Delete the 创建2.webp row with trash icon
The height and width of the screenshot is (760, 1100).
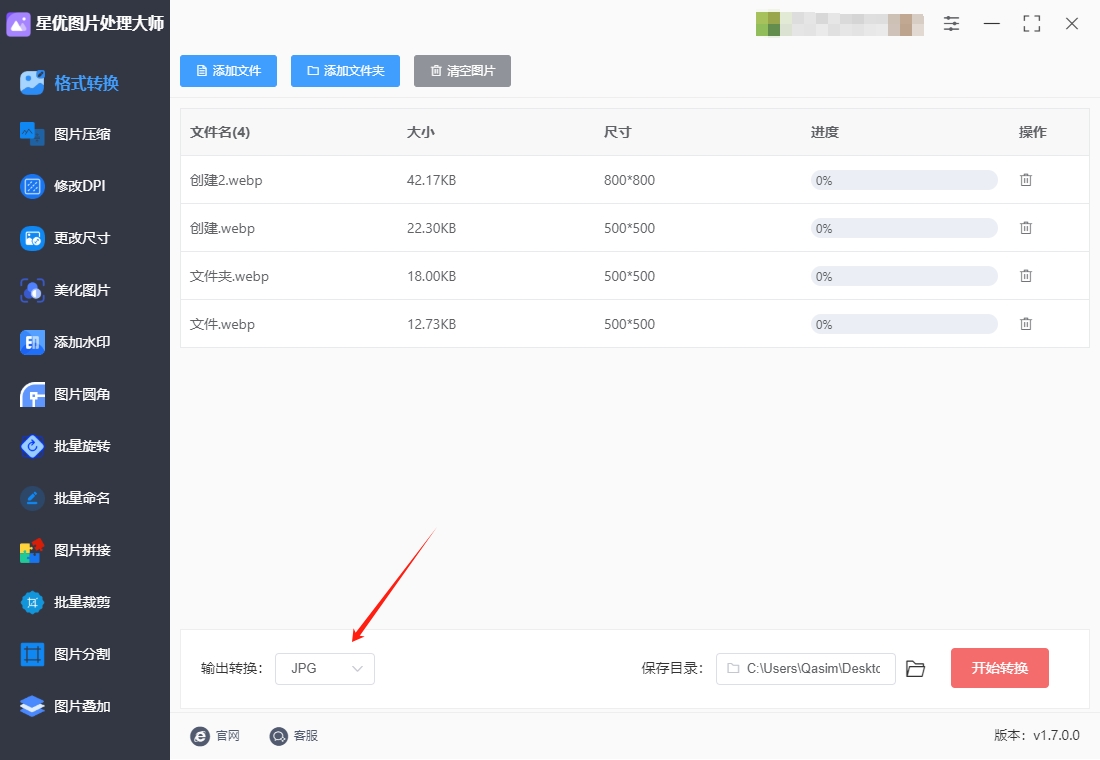tap(1026, 180)
